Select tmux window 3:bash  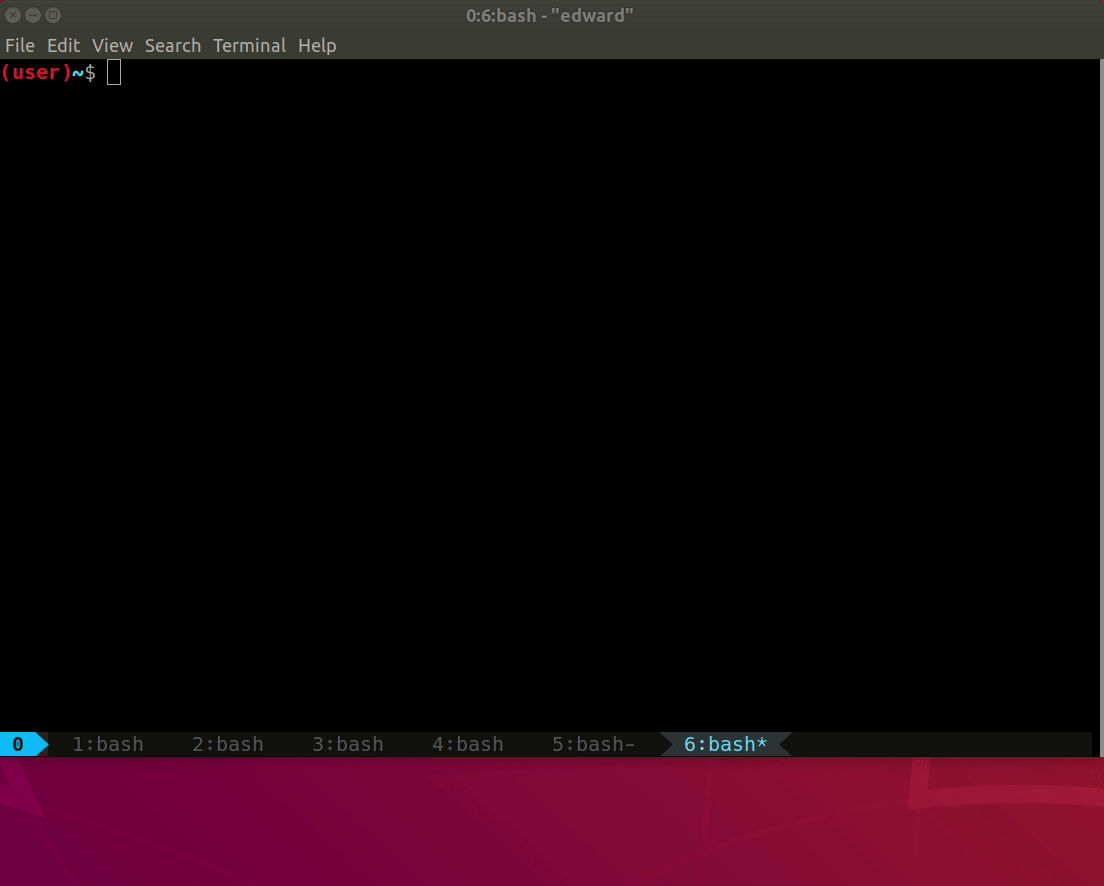click(348, 744)
